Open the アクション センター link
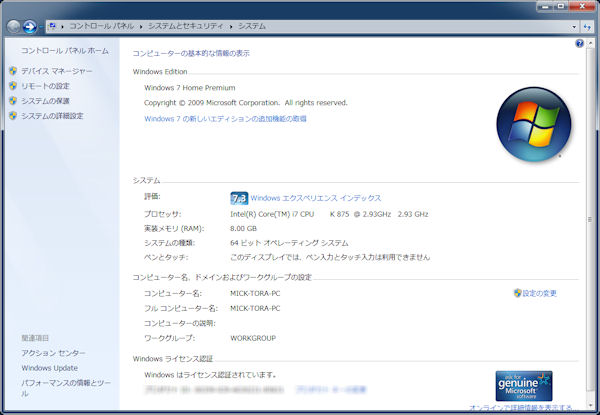Viewport: 600px width, 415px height. coord(54,353)
